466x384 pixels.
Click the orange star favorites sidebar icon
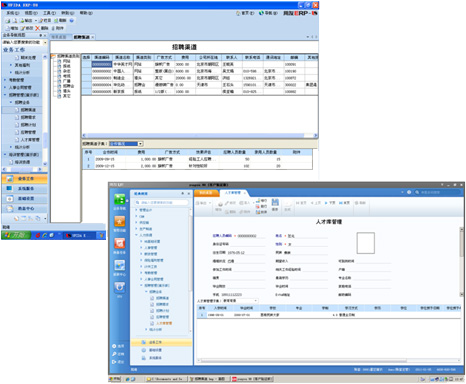[120, 221]
